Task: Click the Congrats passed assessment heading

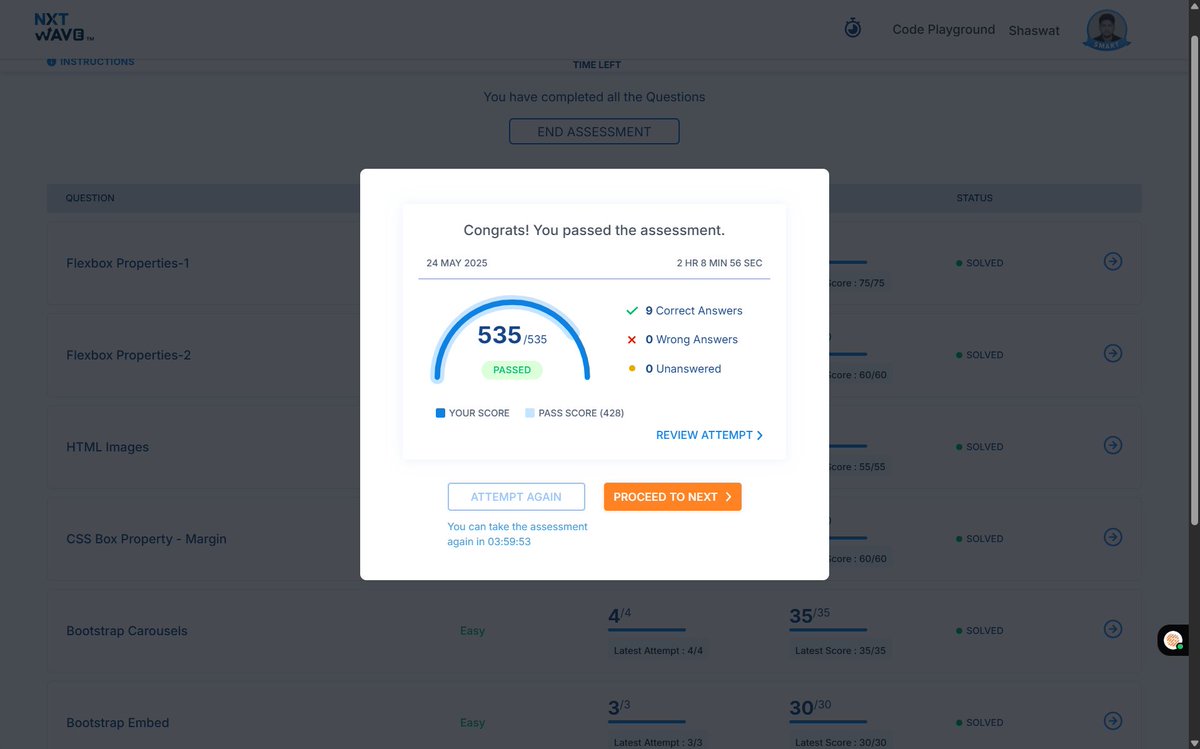Action: 594,230
